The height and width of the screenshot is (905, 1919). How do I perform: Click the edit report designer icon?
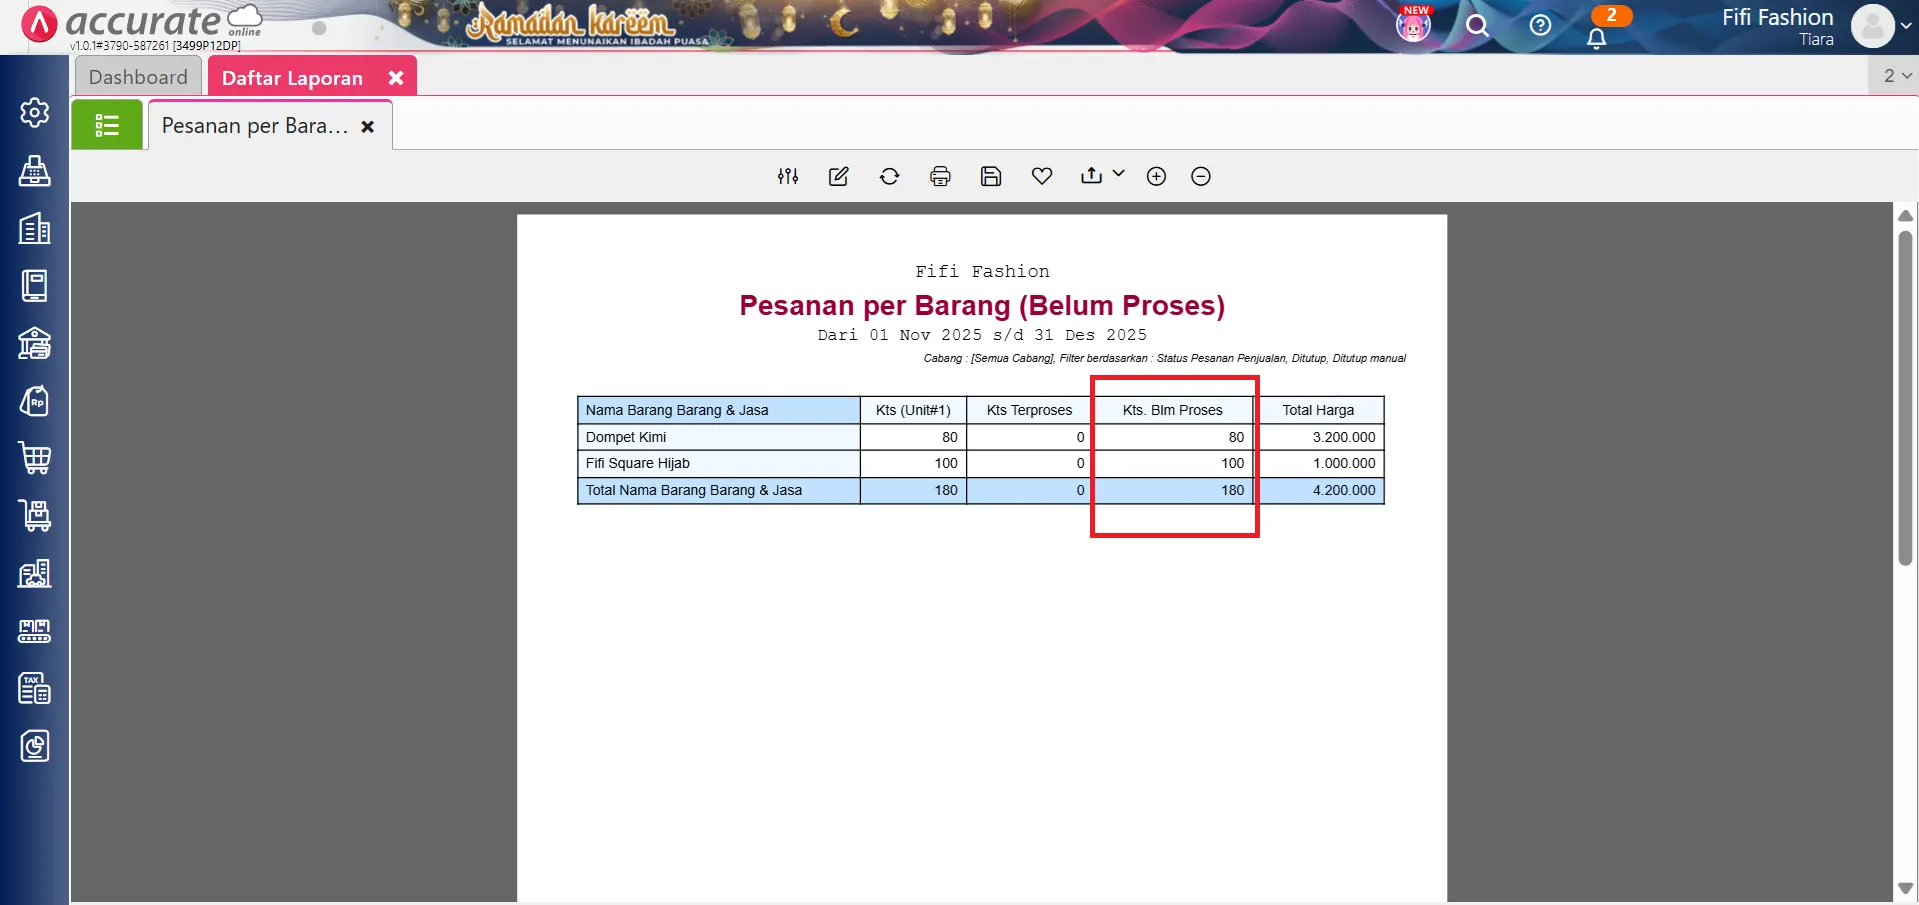point(838,176)
